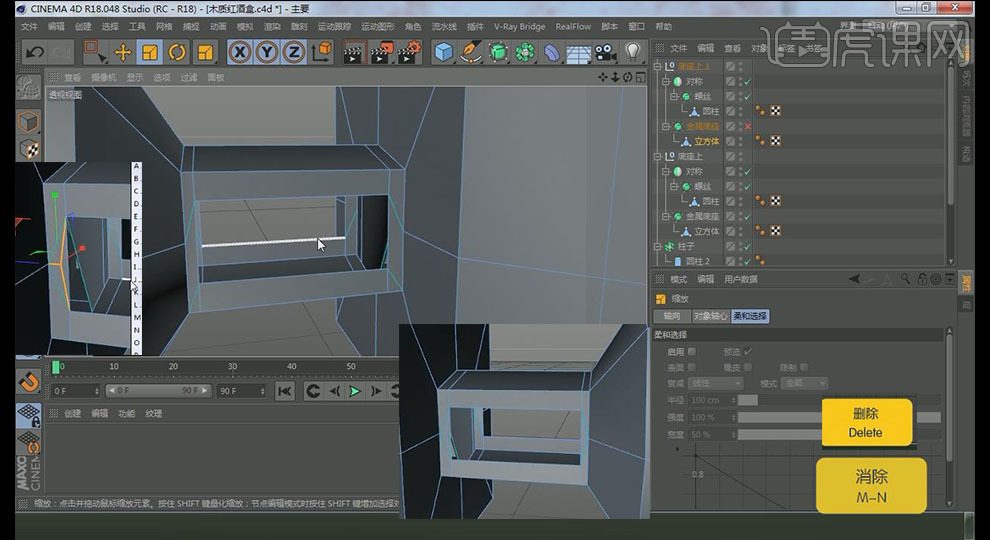
Task: Click Make Editable icon in left palette
Action: click(x=28, y=88)
